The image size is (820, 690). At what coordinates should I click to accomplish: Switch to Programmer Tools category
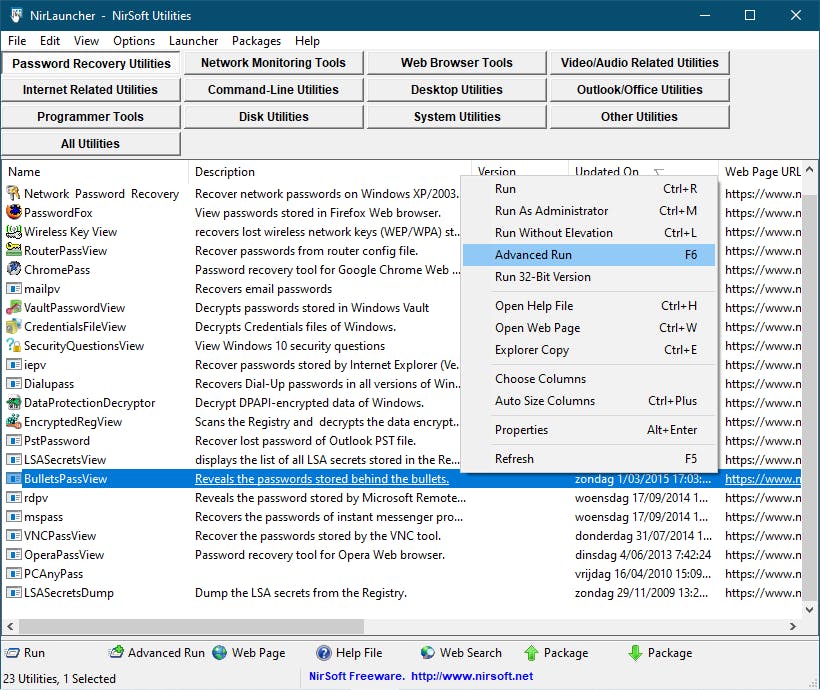(x=90, y=117)
